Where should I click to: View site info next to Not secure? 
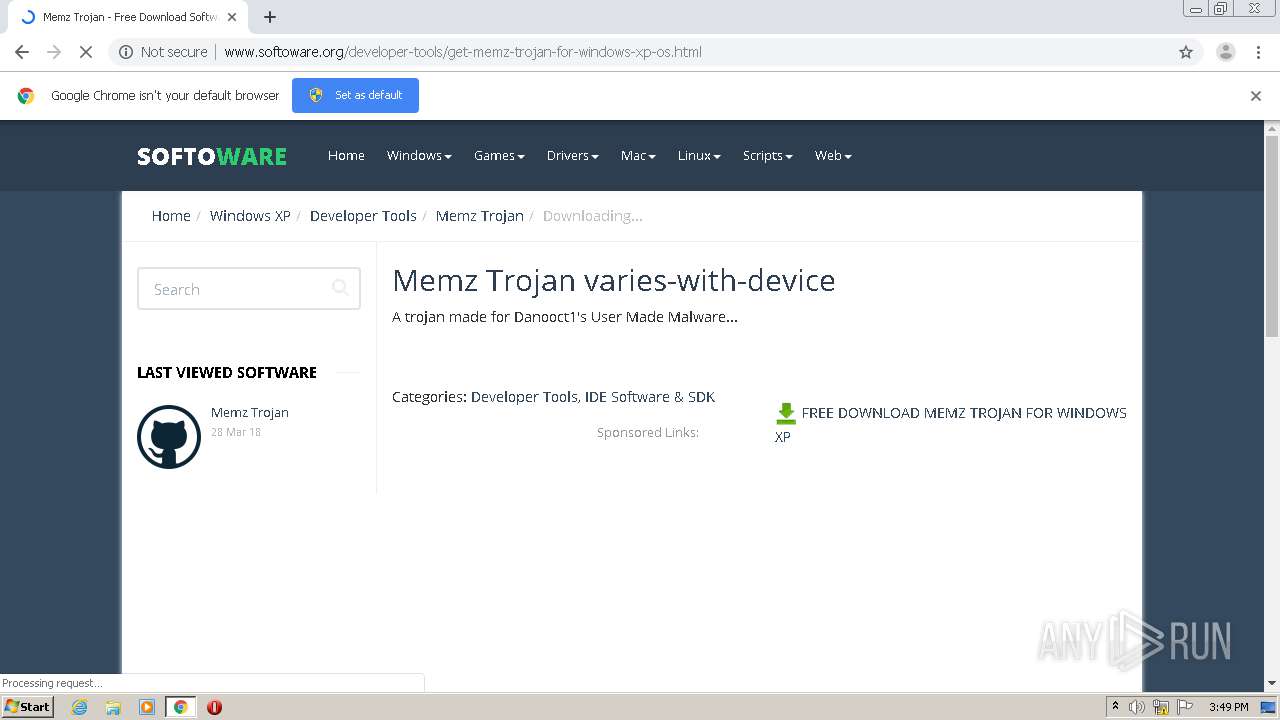(126, 52)
